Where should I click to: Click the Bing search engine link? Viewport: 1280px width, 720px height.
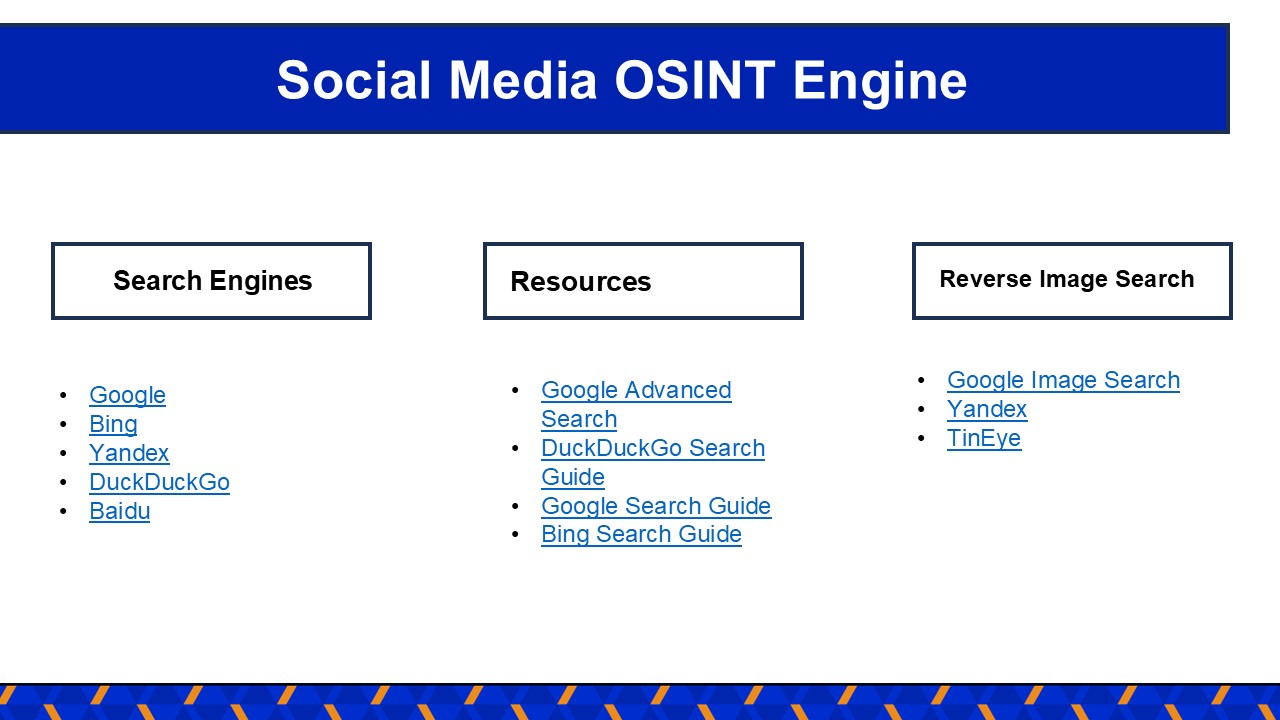coord(113,424)
